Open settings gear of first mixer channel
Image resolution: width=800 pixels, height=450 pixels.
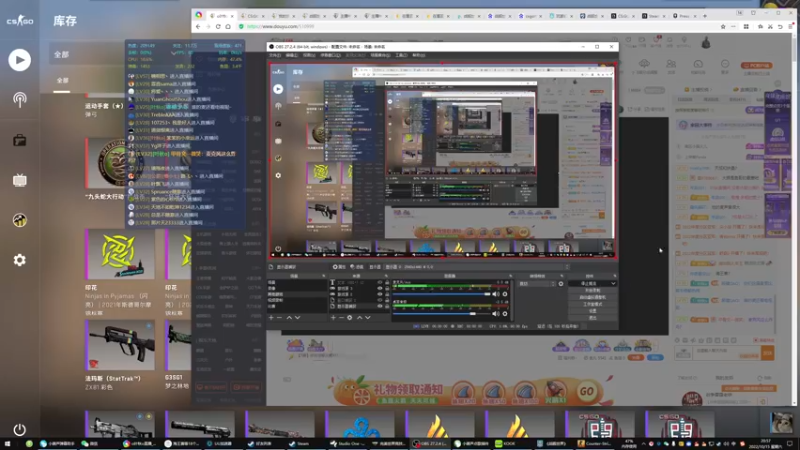click(x=505, y=294)
